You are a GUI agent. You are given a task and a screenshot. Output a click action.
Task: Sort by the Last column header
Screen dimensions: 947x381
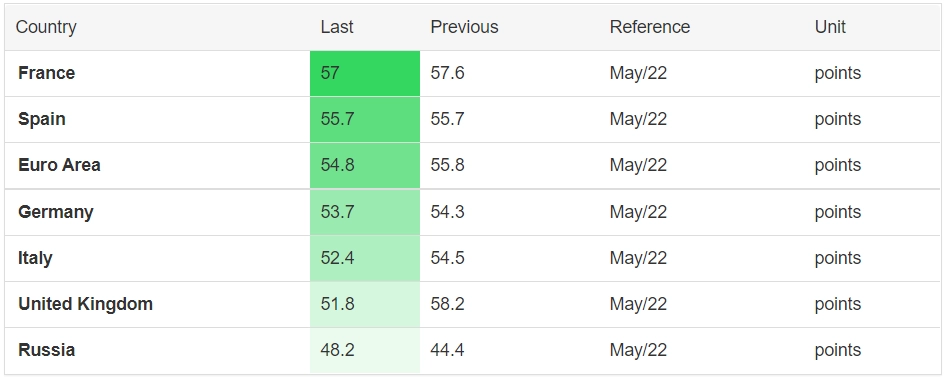pos(337,27)
